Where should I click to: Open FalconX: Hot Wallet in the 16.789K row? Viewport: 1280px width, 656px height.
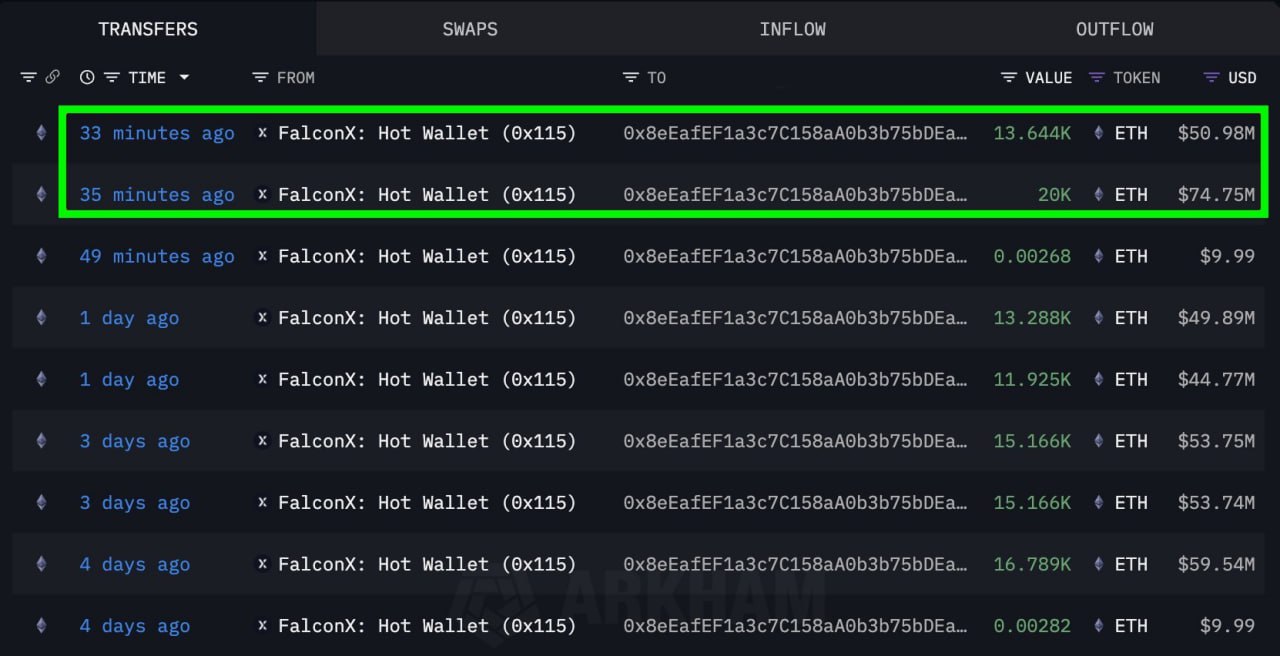(x=427, y=564)
